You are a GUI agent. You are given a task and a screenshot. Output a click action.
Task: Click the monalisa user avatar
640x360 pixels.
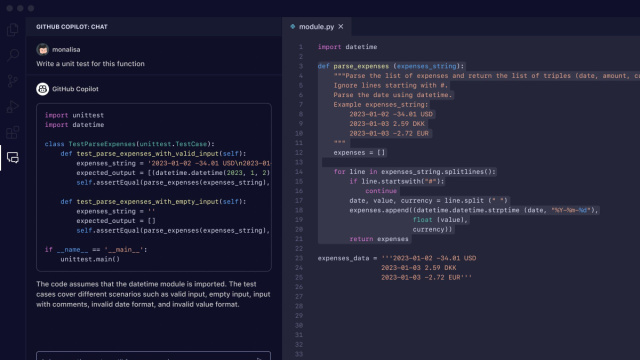(x=42, y=49)
